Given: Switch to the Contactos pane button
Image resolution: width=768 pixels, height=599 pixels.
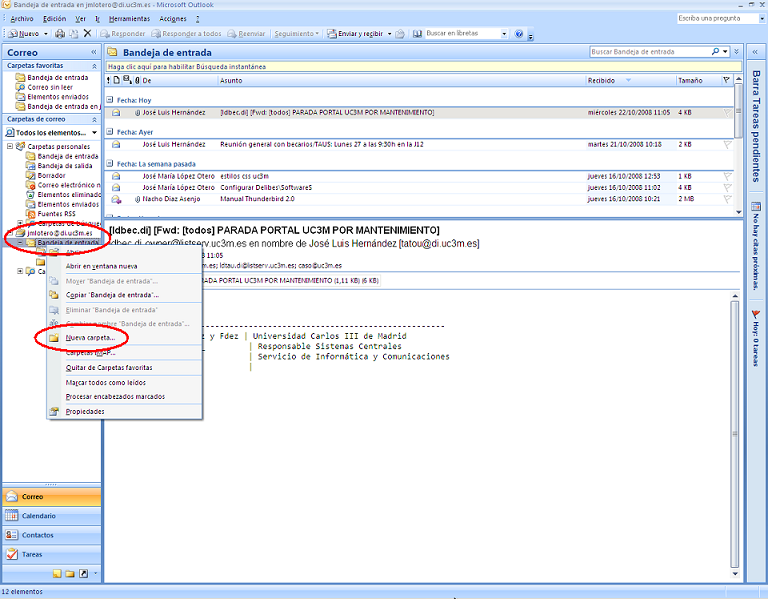Looking at the screenshot, I should (x=51, y=535).
